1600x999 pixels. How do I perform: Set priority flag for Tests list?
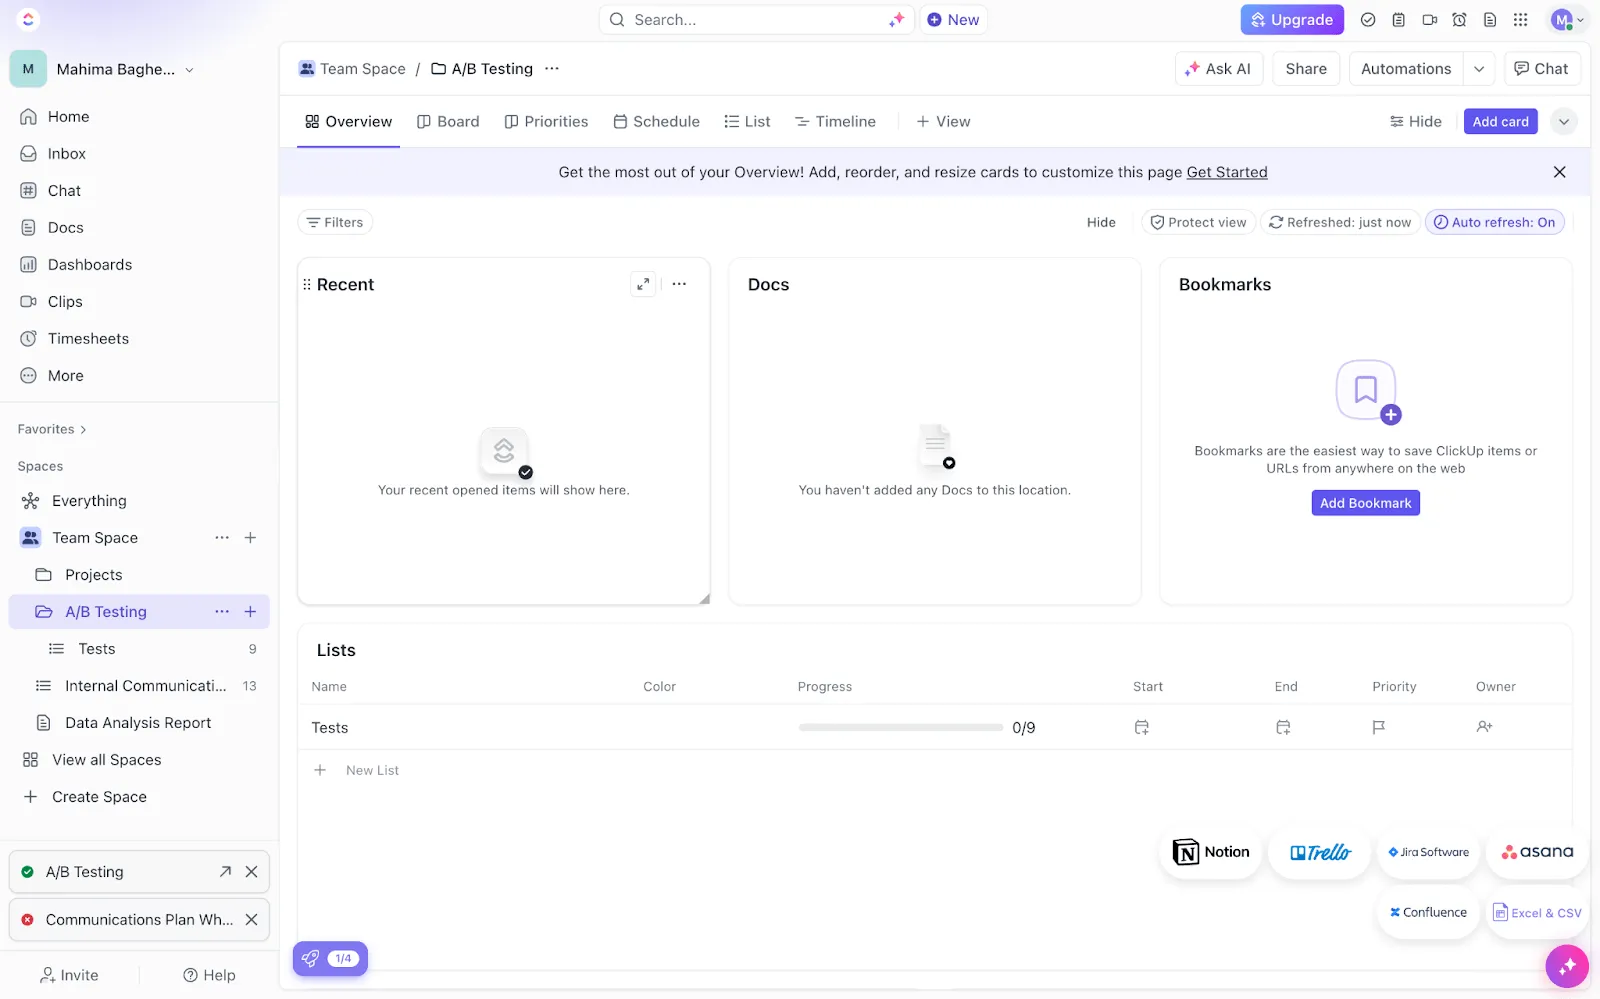[x=1378, y=727]
